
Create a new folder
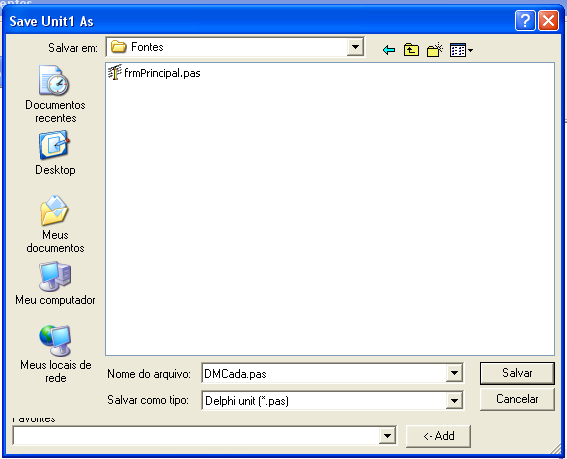435,50
